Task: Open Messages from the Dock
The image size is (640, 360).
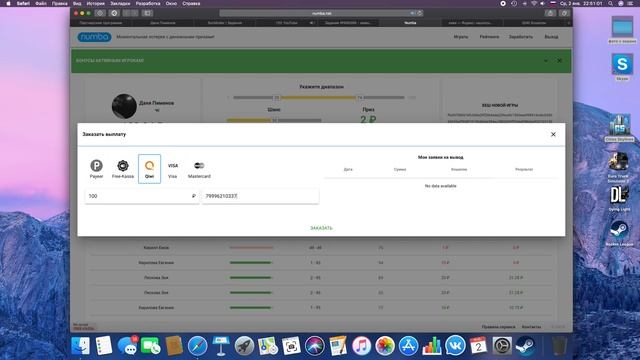Action: tap(127, 346)
